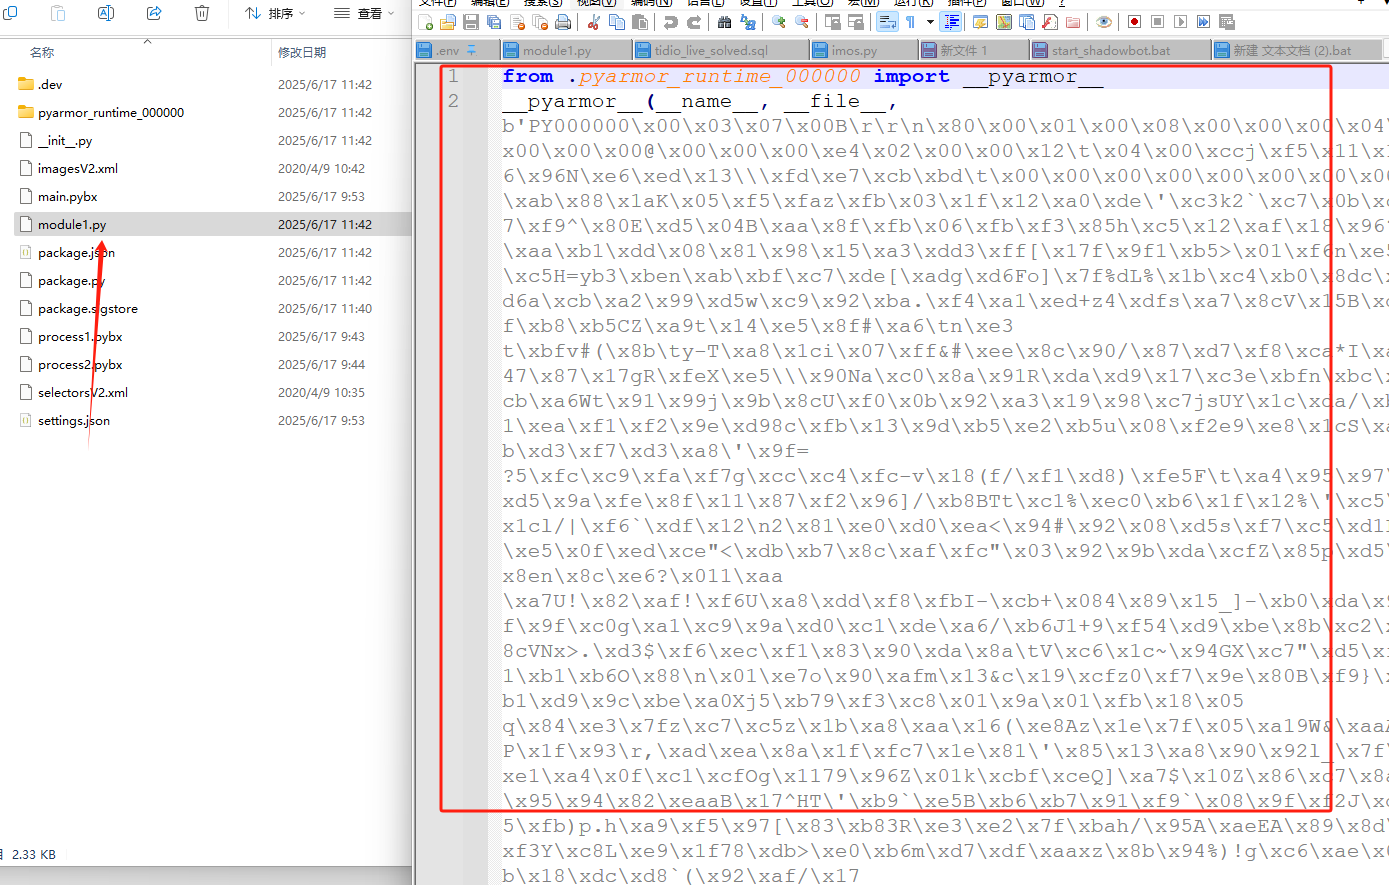Save the currently recorded macro icon
The width and height of the screenshot is (1389, 885).
(x=1227, y=22)
